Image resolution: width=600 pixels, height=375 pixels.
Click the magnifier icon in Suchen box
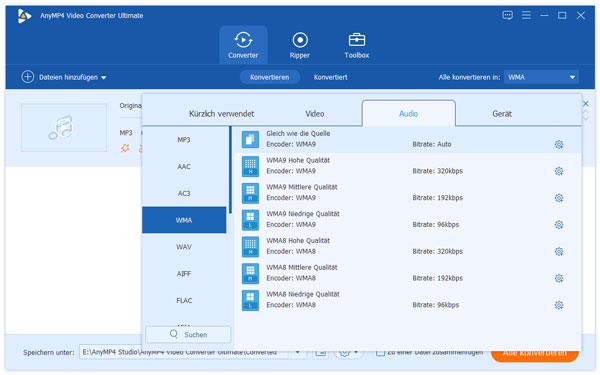click(174, 334)
